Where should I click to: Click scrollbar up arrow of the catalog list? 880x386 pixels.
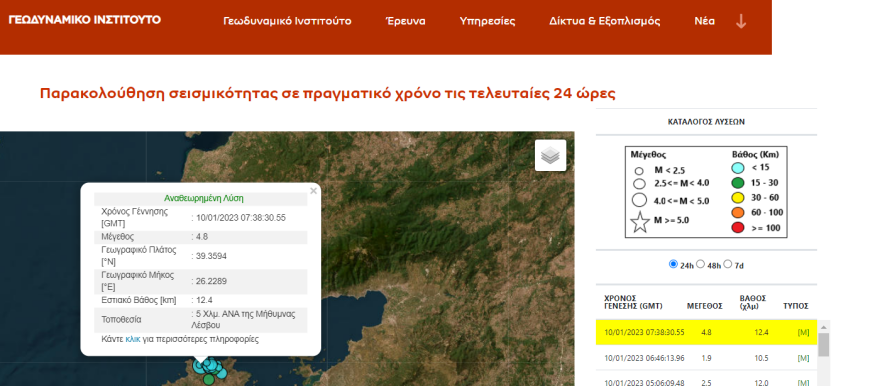tap(823, 327)
